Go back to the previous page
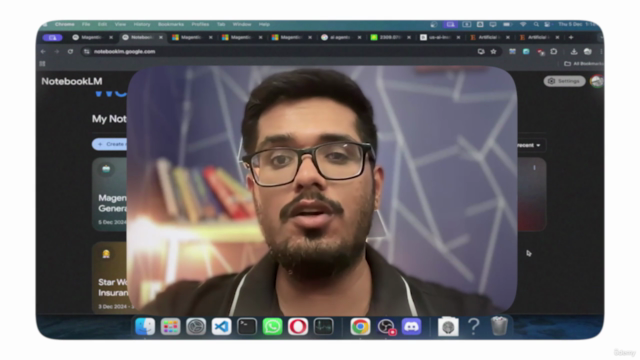This screenshot has width=640, height=360. tap(43, 51)
